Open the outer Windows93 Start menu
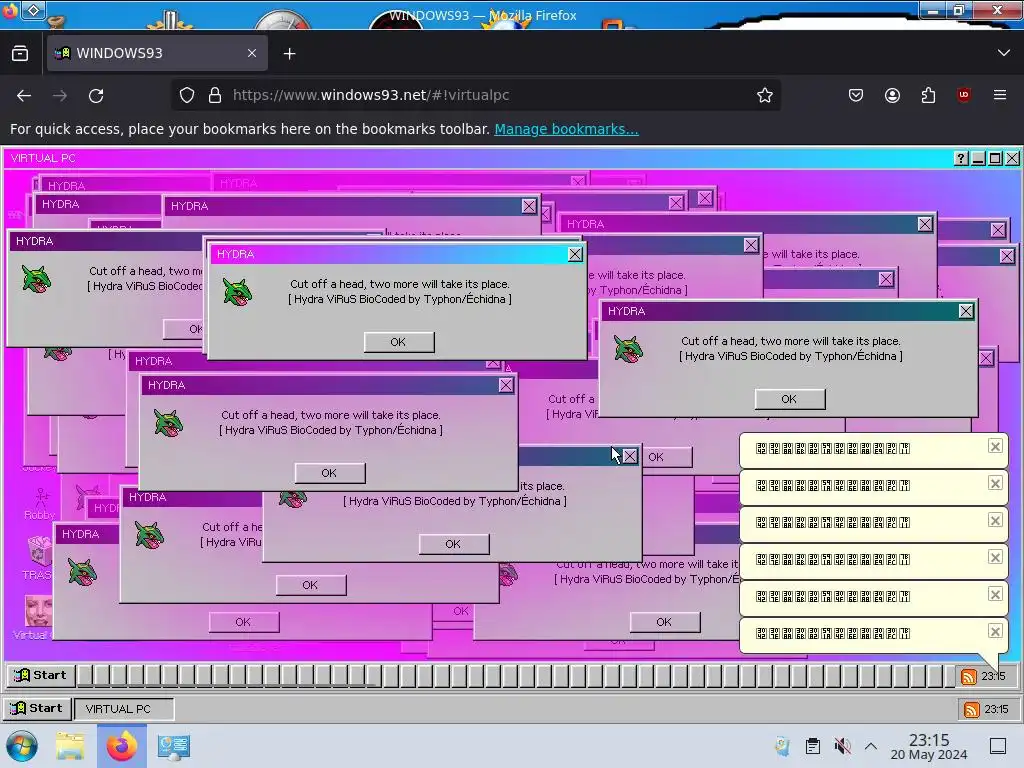The width and height of the screenshot is (1024, 768). 37,709
